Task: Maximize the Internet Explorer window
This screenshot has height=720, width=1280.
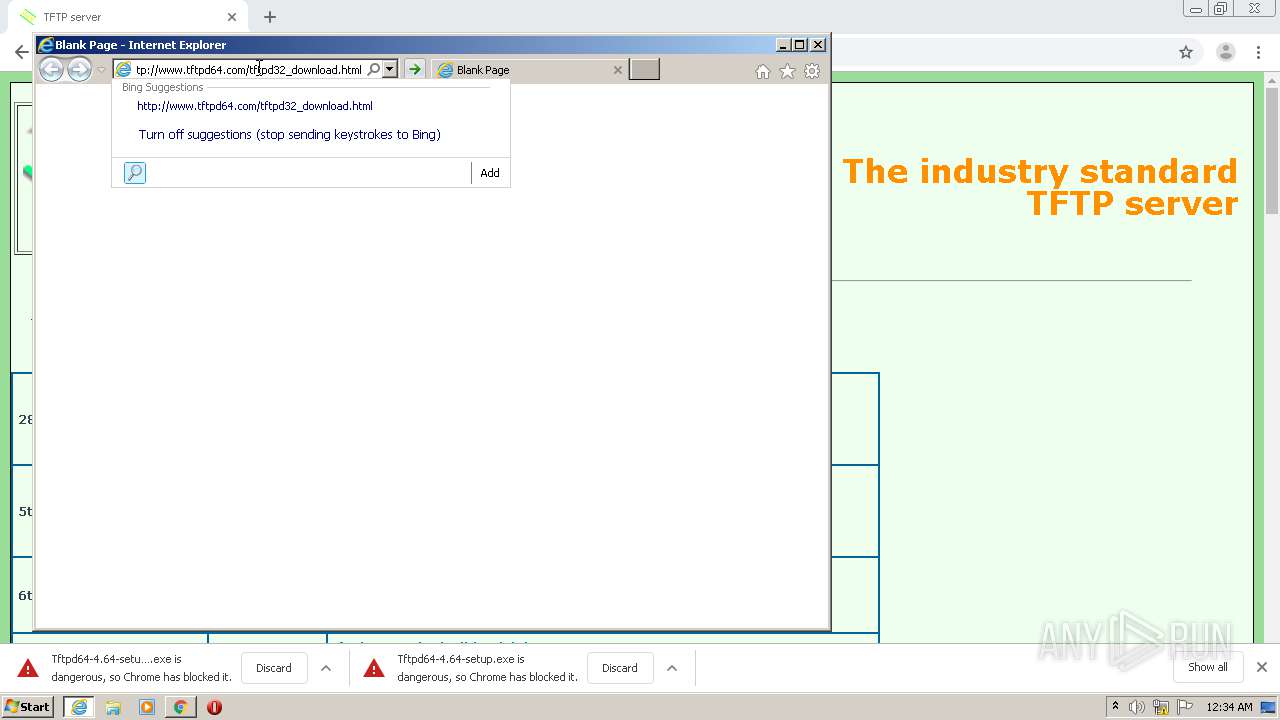Action: pos(799,45)
